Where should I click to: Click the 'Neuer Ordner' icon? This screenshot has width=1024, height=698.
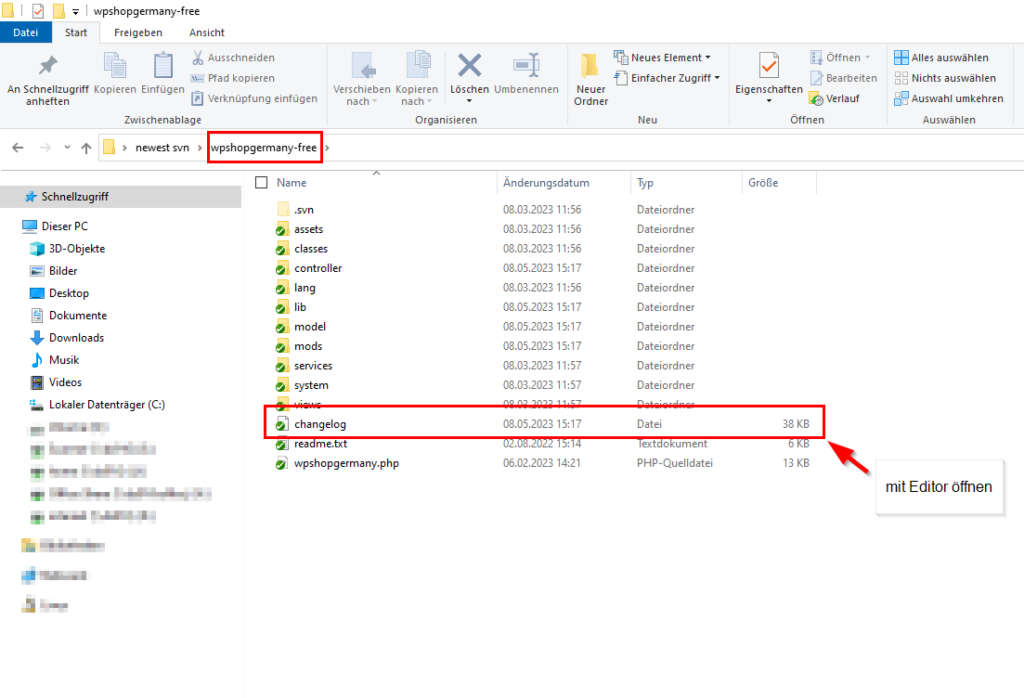click(x=590, y=65)
